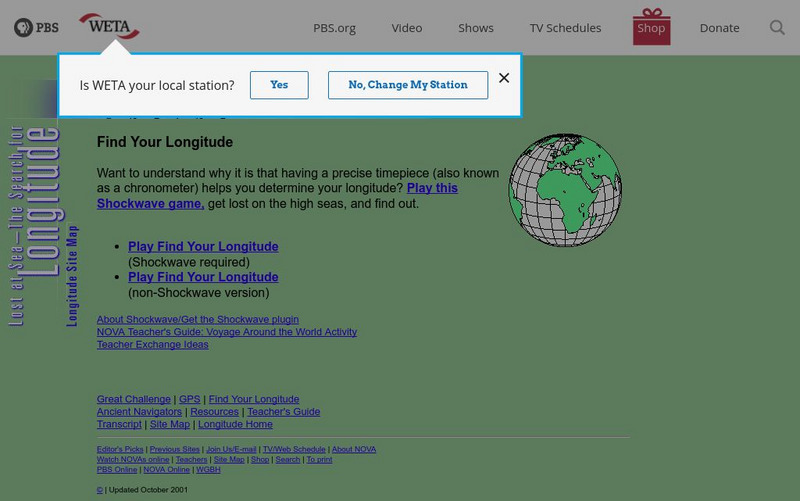Open TV/Web Schedule link

pos(294,449)
